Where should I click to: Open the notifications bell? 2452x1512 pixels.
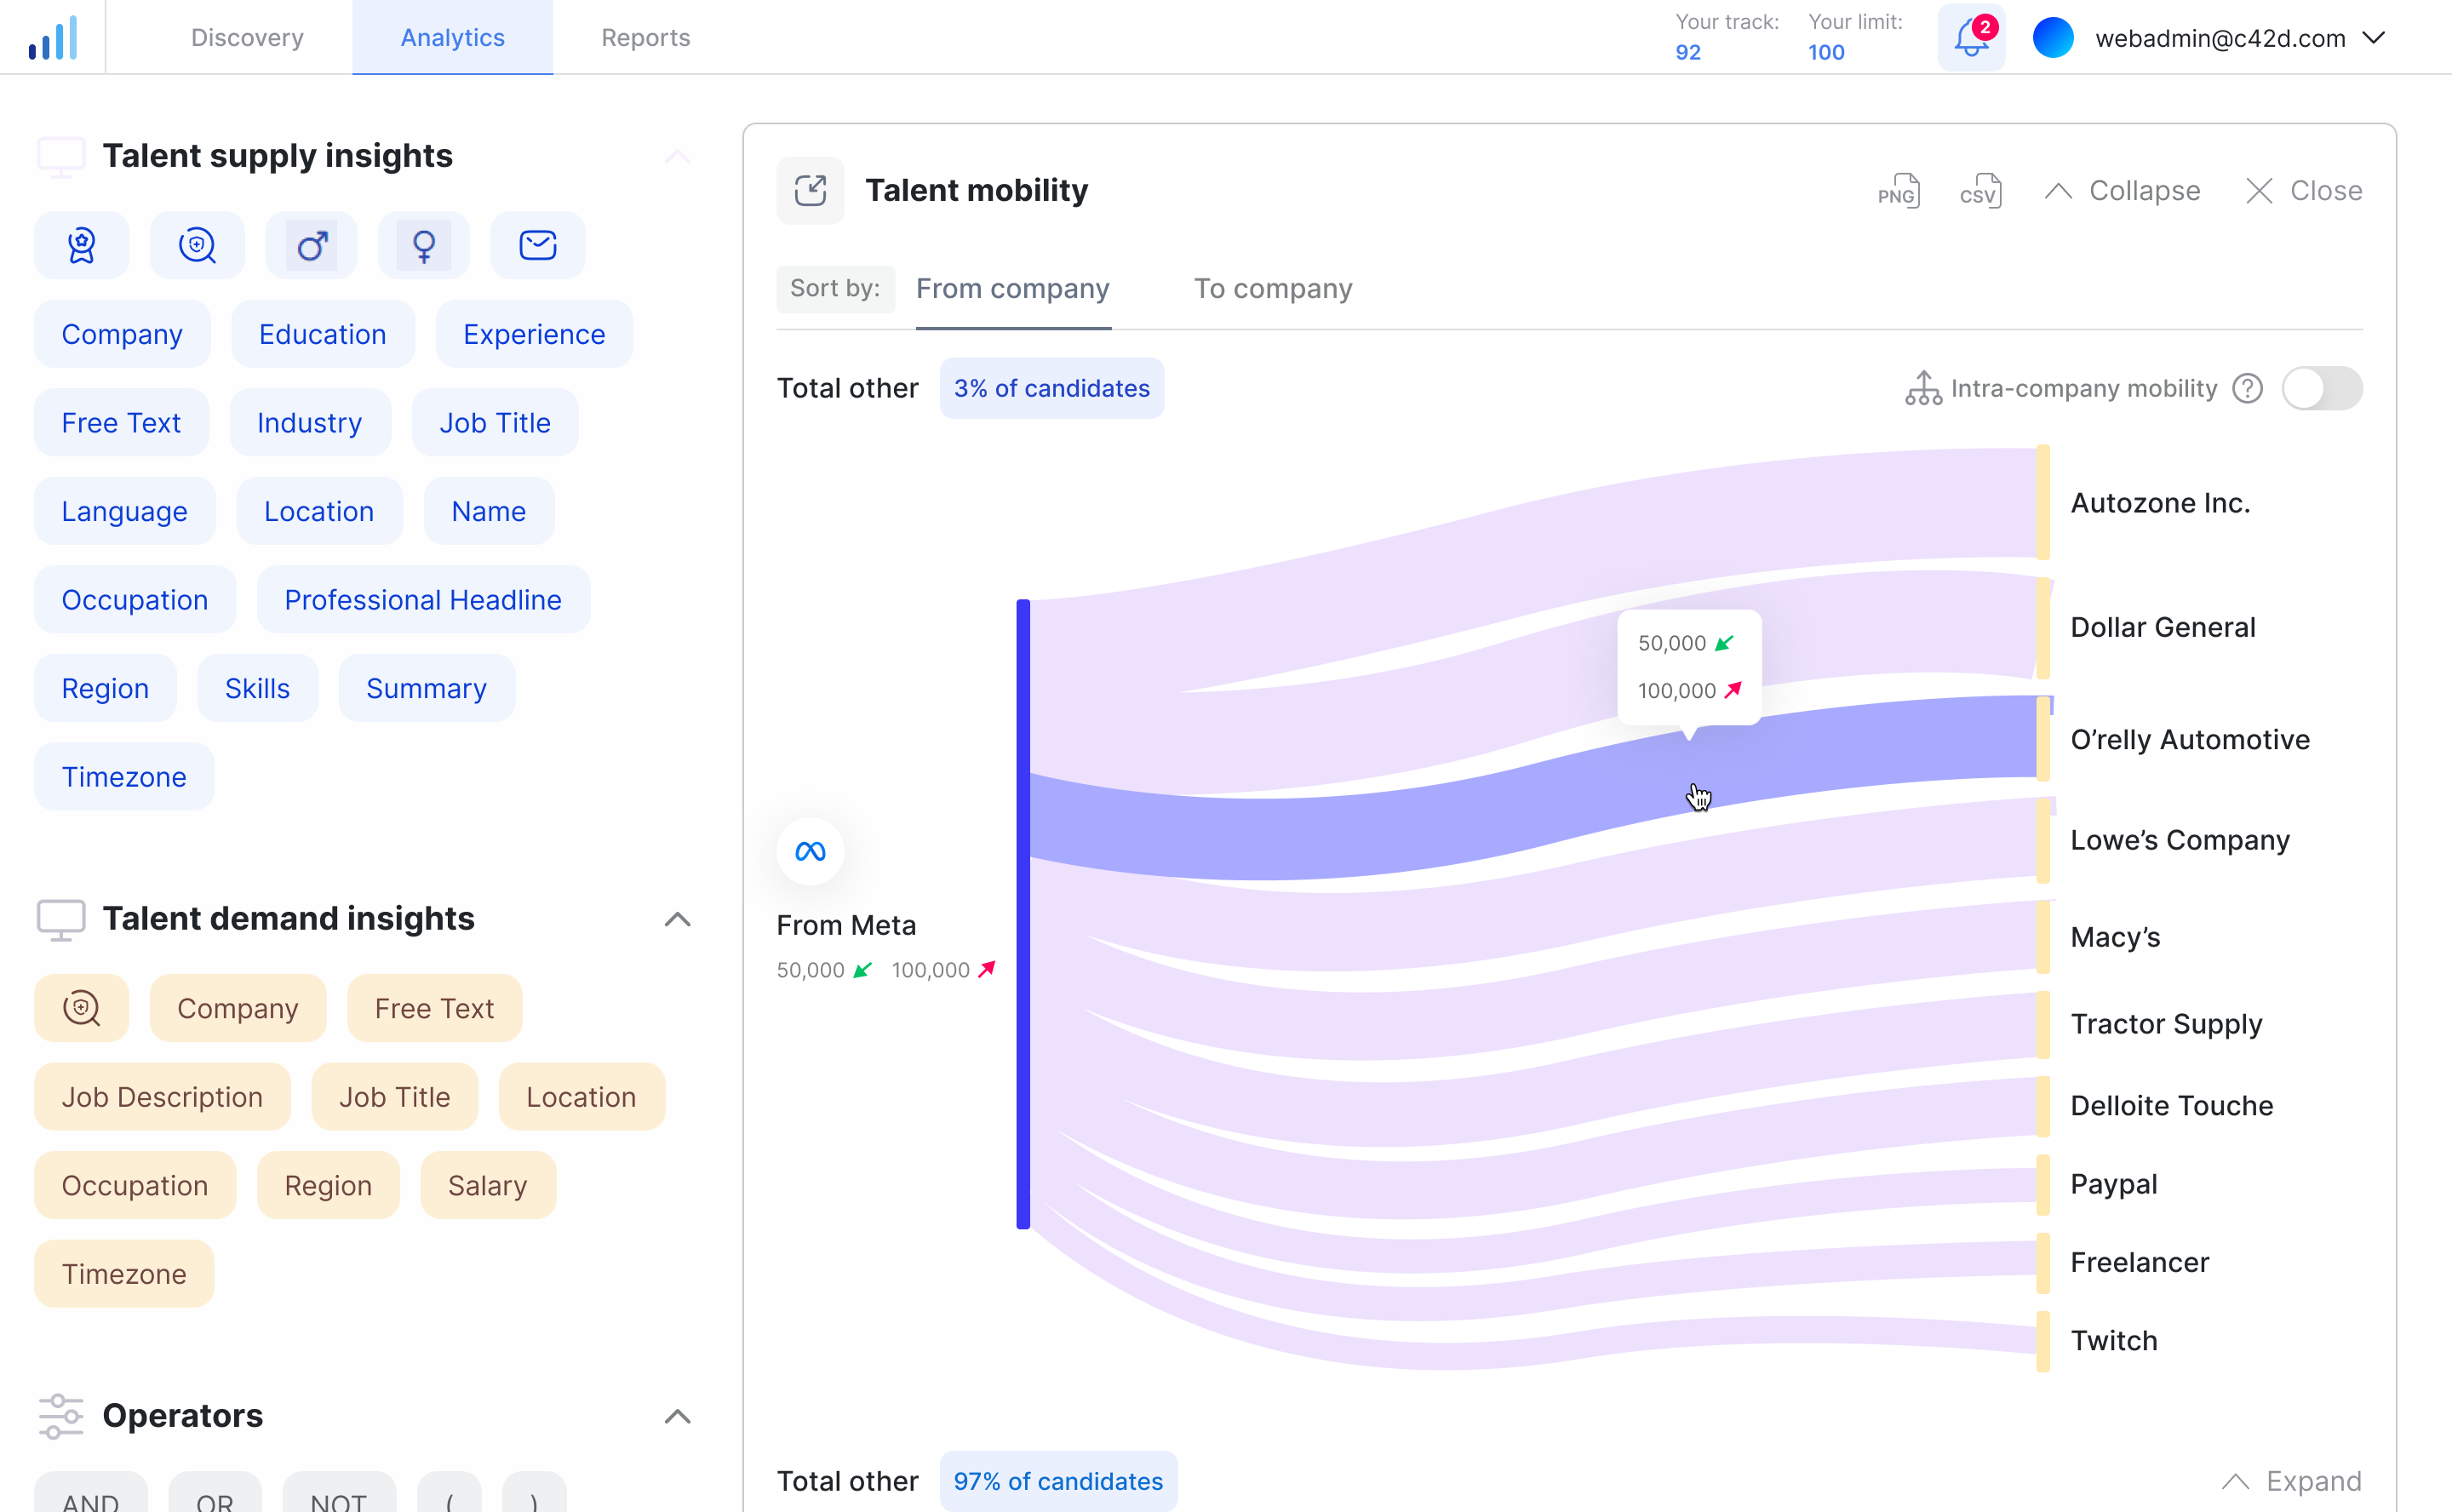coord(1971,38)
